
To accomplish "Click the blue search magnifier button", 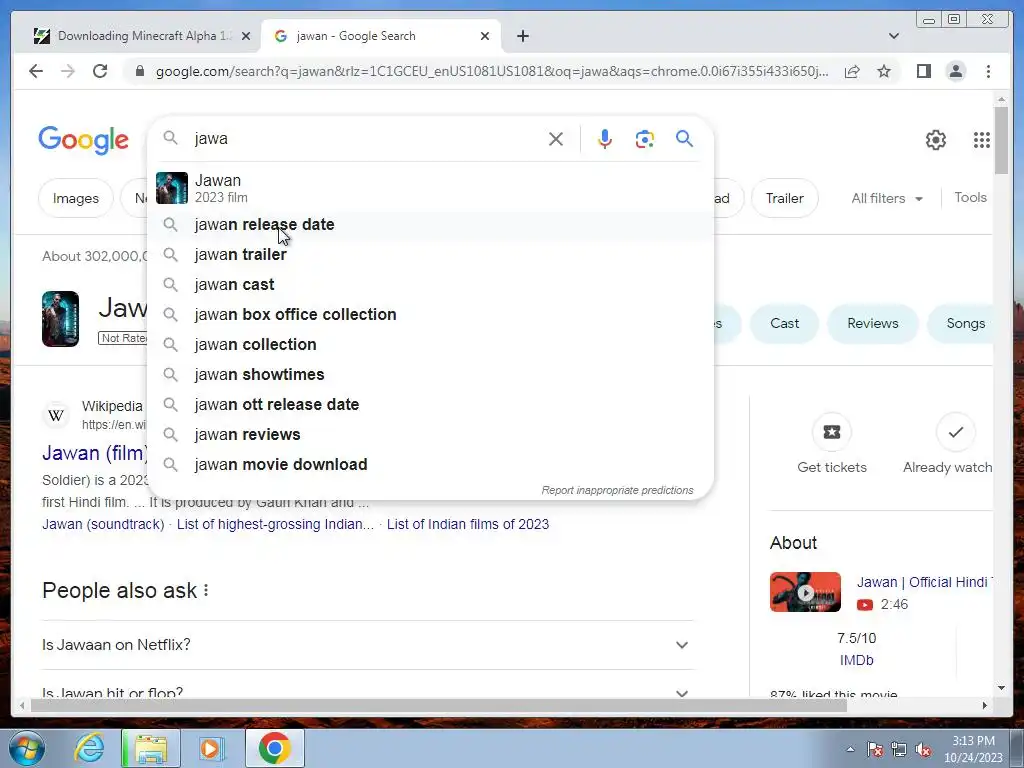I will pos(684,138).
